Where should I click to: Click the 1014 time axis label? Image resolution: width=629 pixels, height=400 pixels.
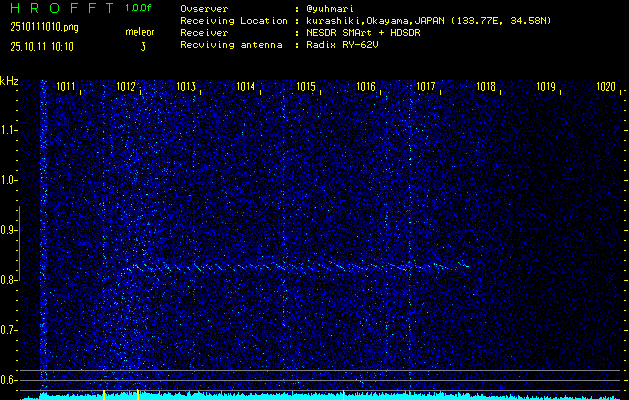tap(246, 86)
